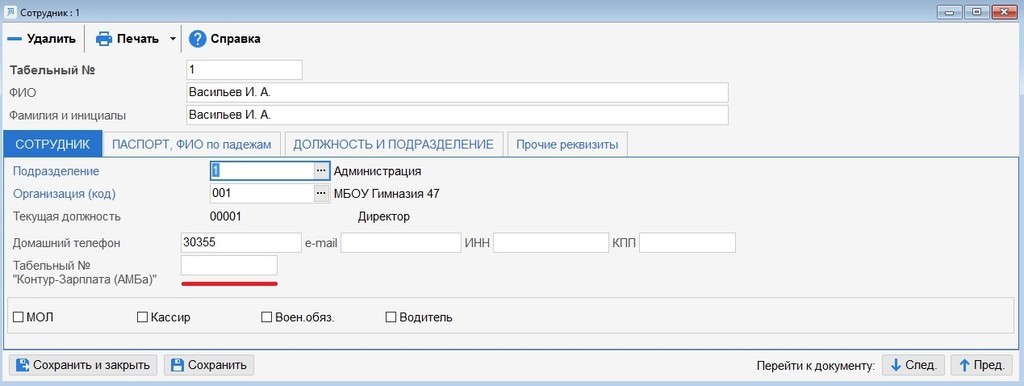Viewport: 1024px width, 386px height.
Task: Tick the Кассир checkbox
Action: (x=142, y=317)
